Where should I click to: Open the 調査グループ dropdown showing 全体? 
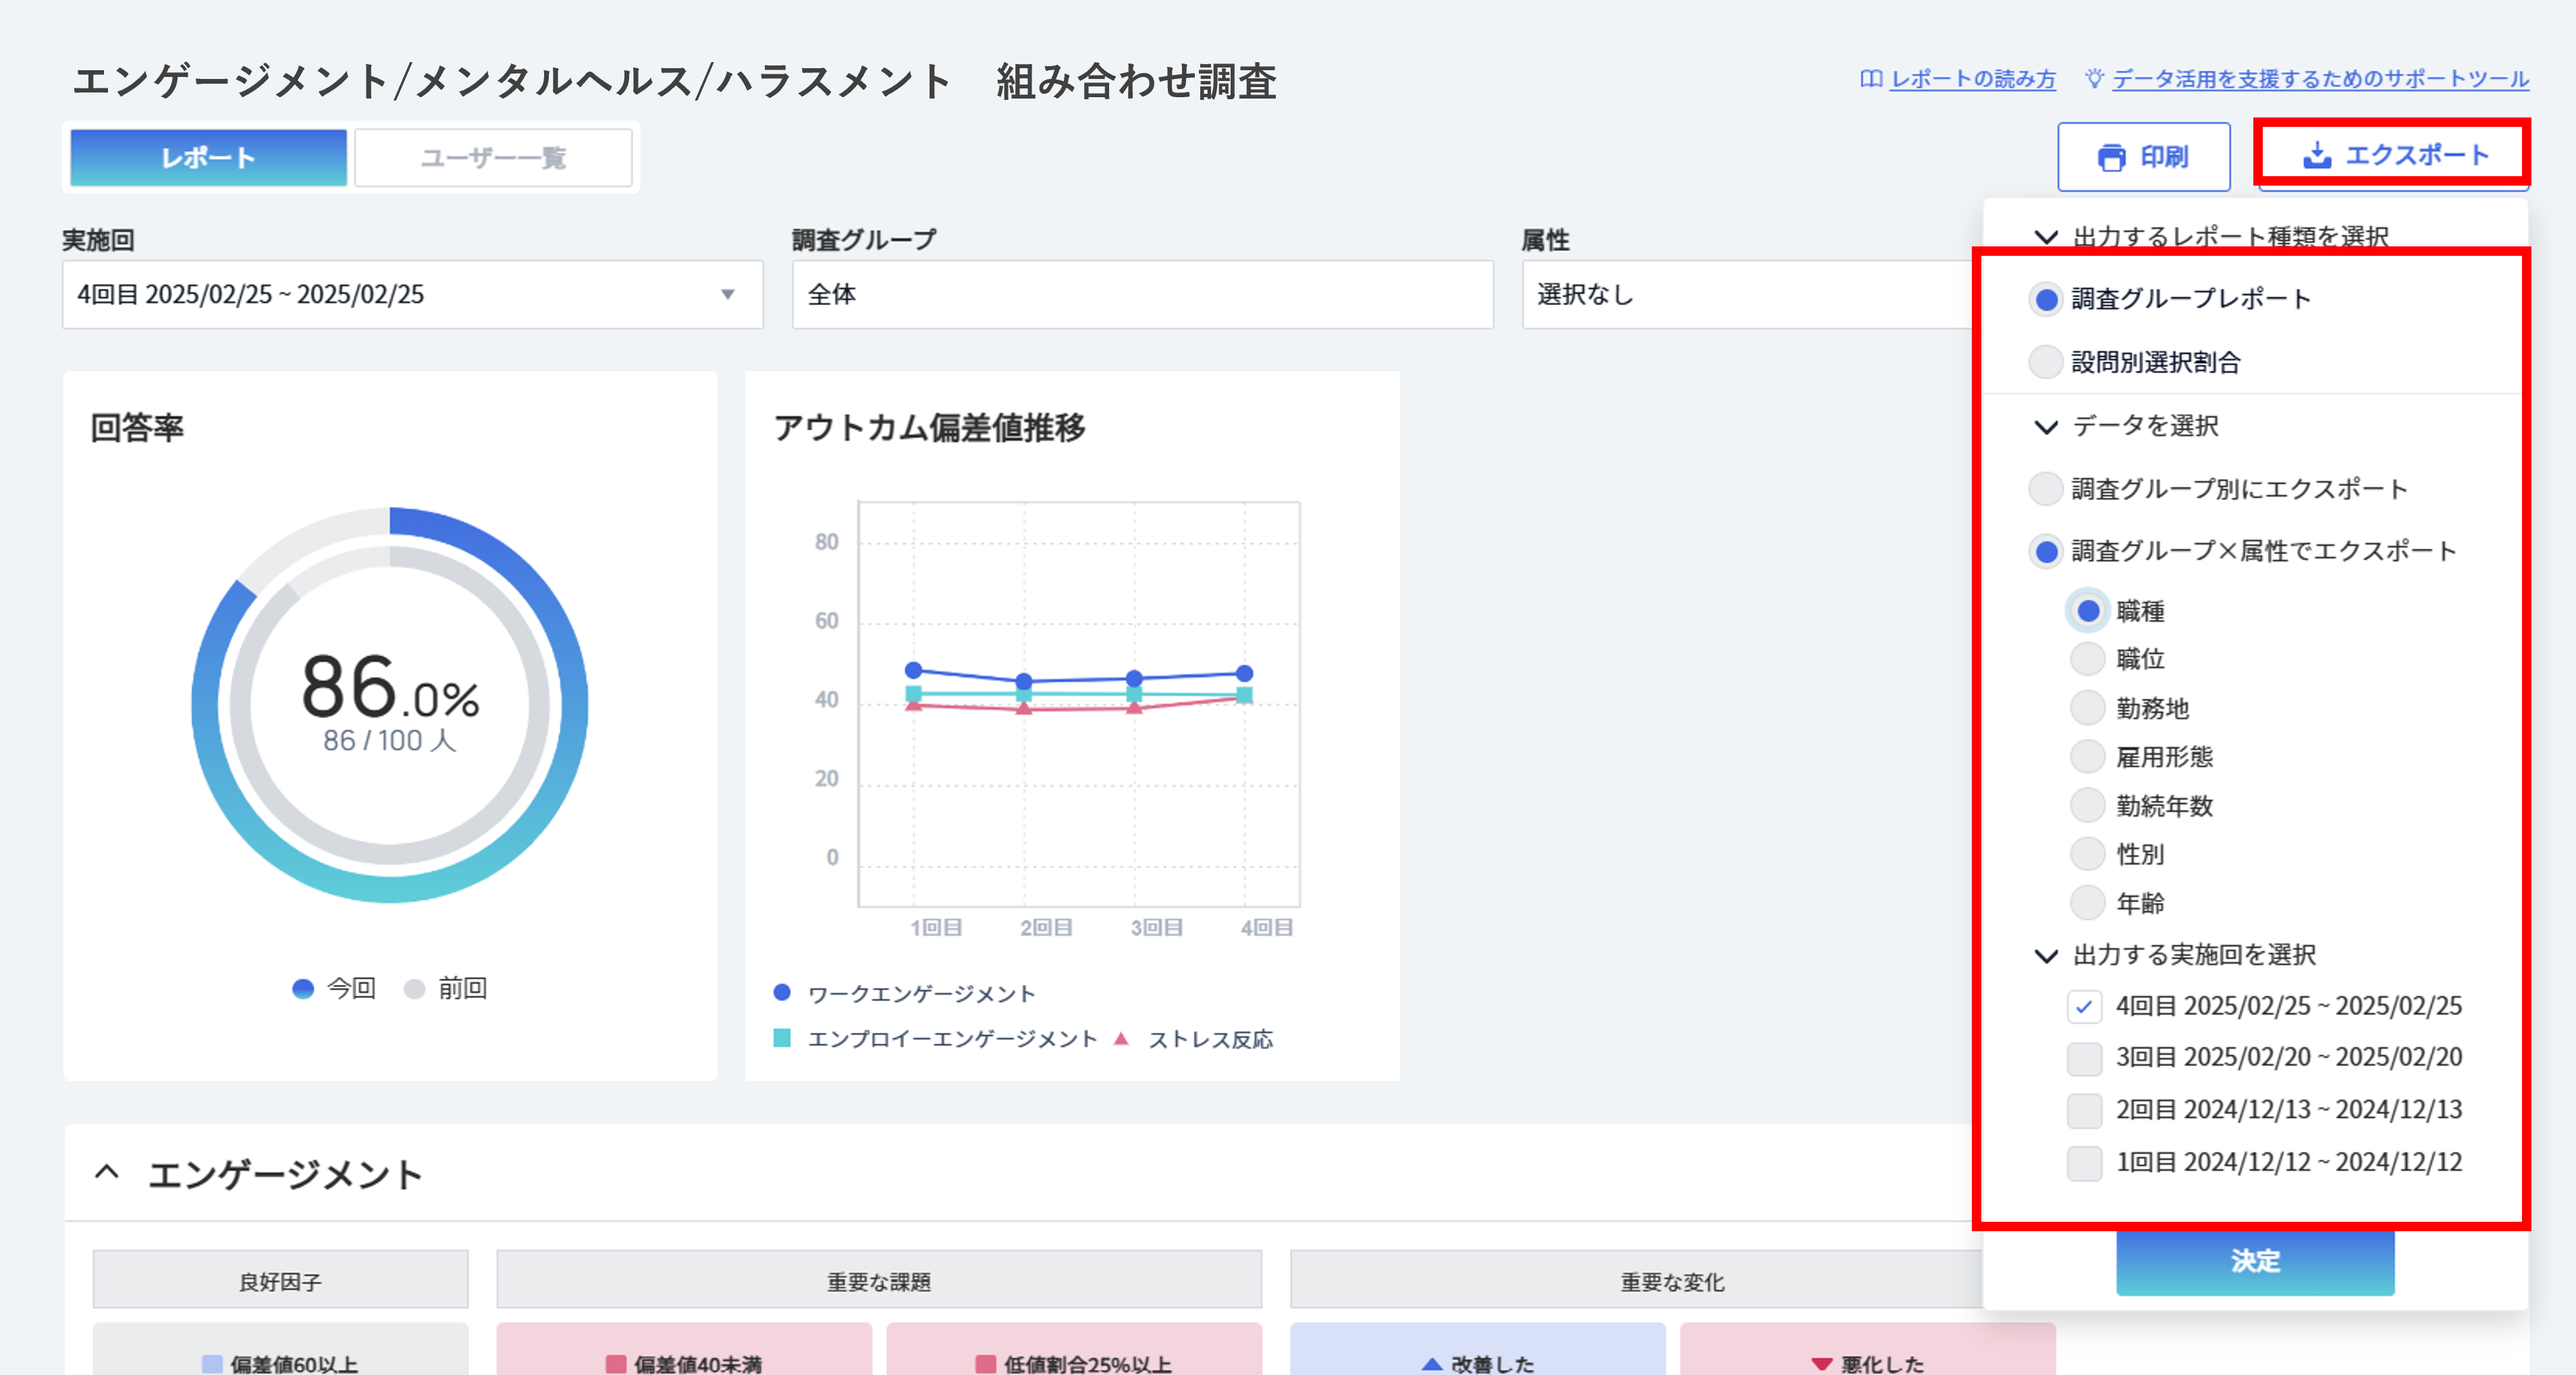(1142, 294)
